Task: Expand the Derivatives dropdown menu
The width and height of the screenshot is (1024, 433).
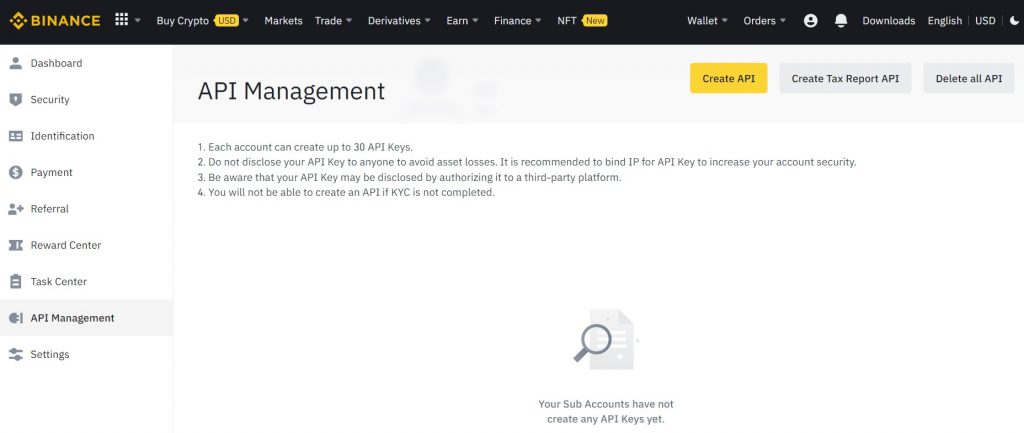Action: point(399,21)
